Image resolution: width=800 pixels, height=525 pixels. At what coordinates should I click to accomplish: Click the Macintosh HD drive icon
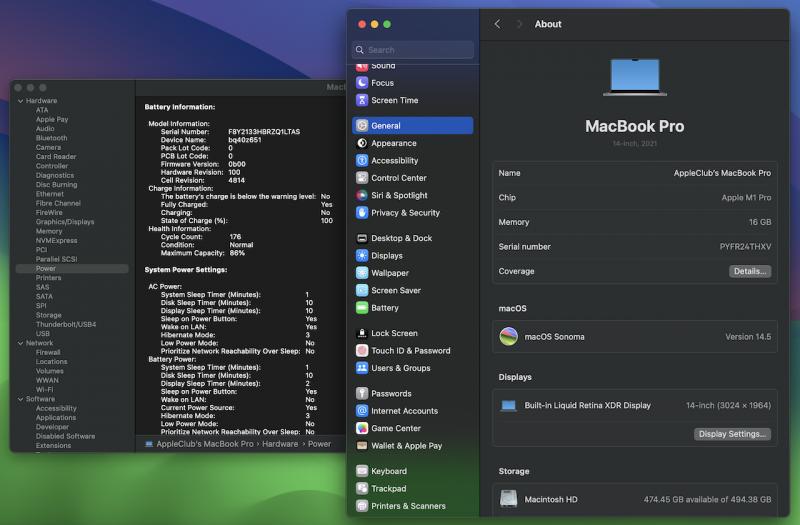tap(509, 499)
